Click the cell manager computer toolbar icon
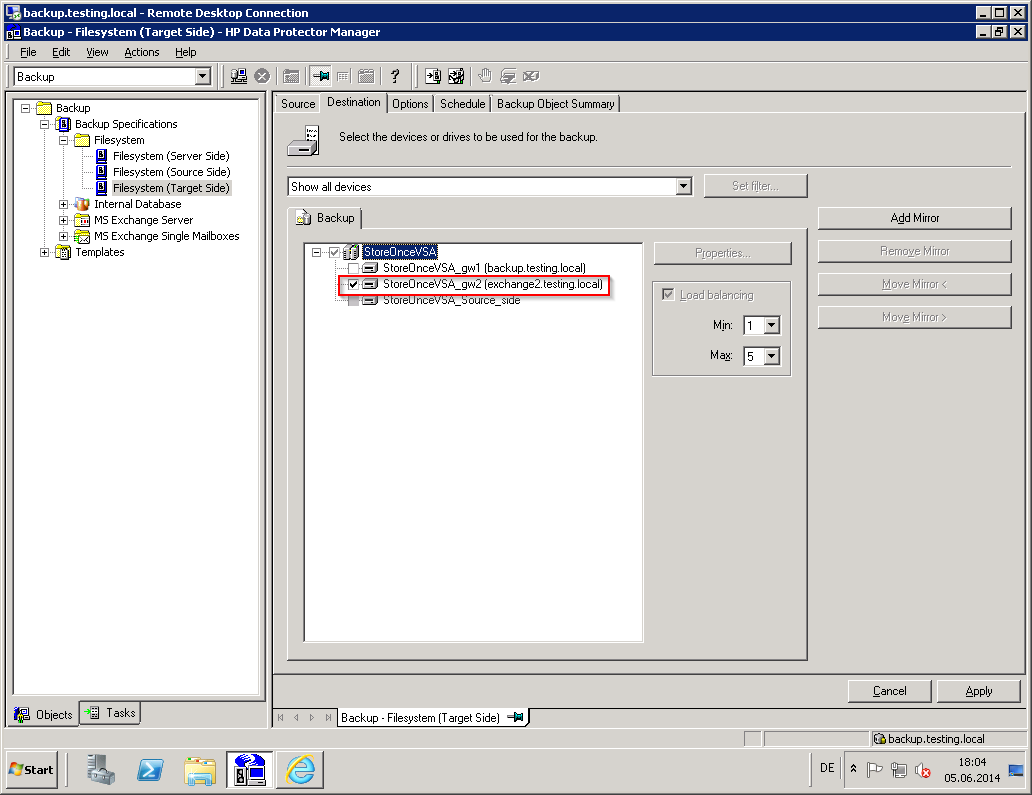The height and width of the screenshot is (795, 1032). point(239,76)
